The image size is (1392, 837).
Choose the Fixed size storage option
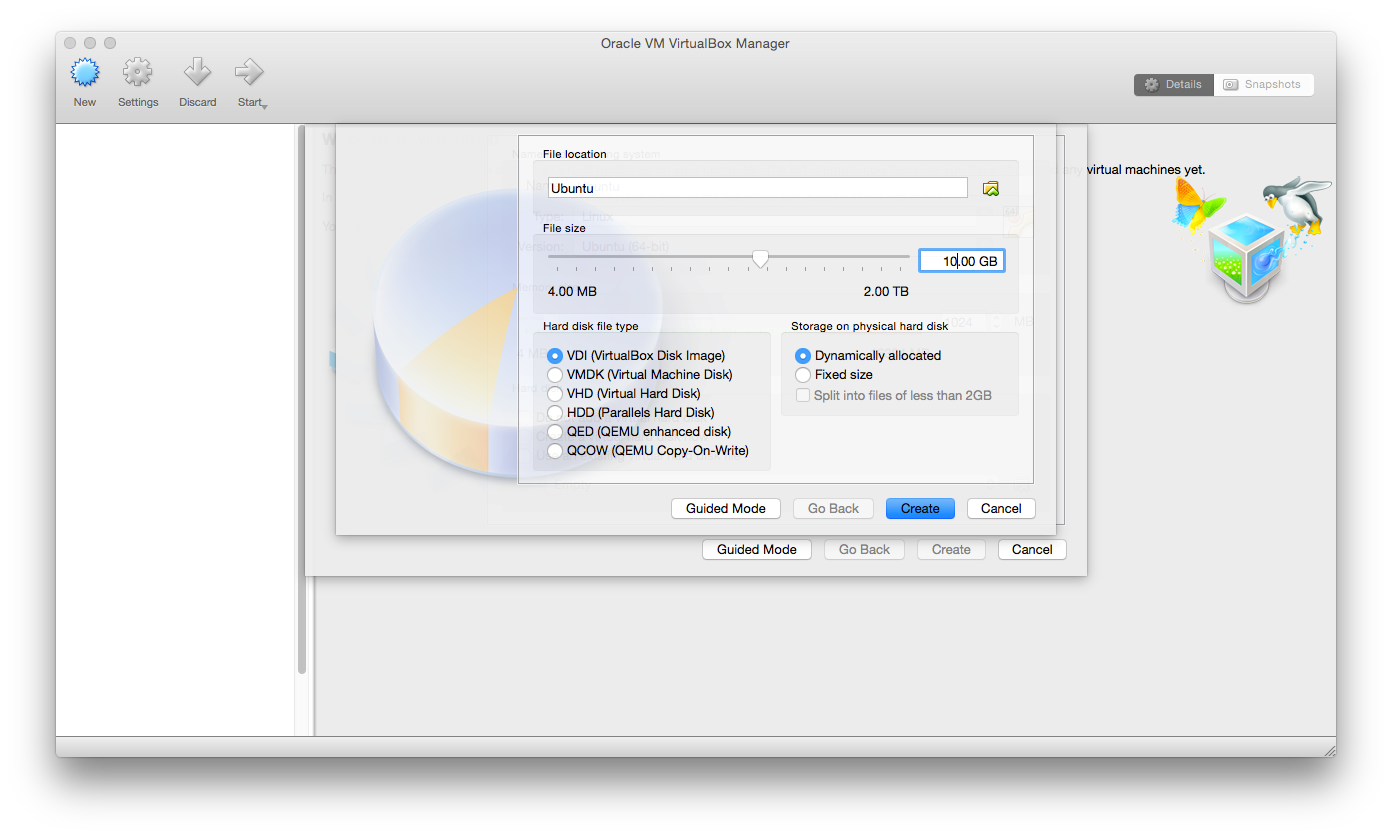pyautogui.click(x=802, y=375)
